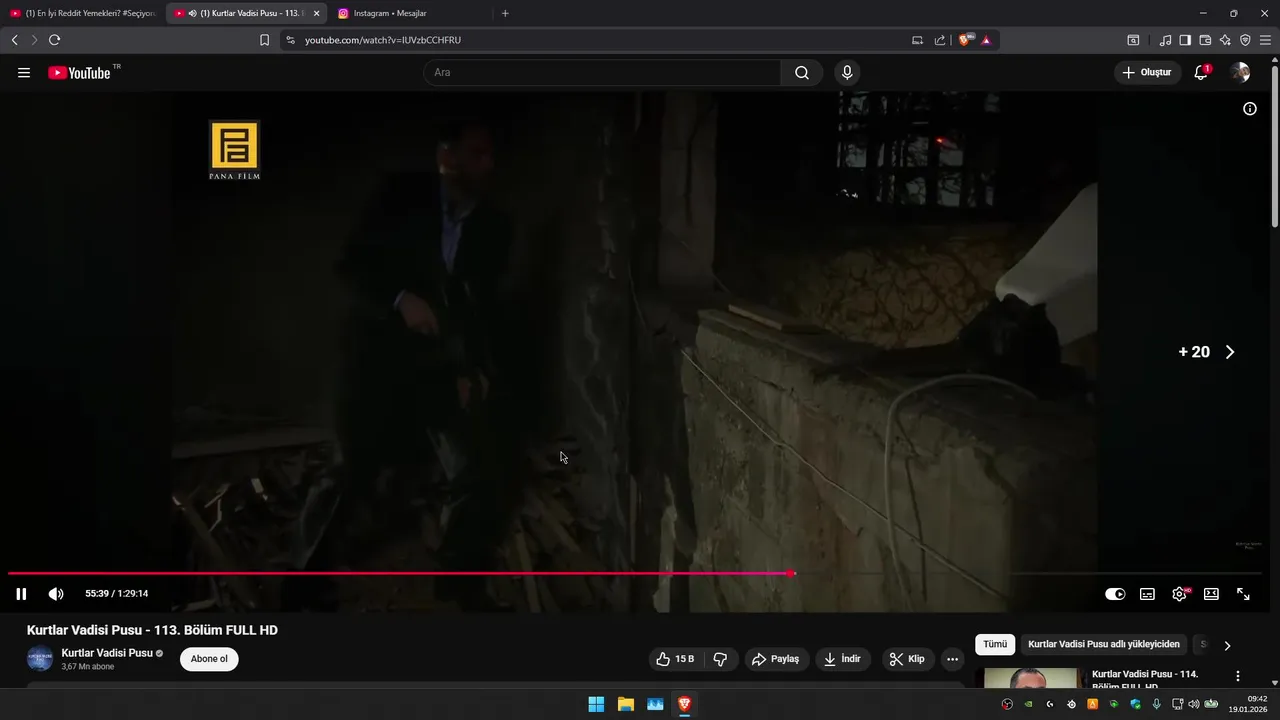Click the Paylaş share button

(x=776, y=659)
